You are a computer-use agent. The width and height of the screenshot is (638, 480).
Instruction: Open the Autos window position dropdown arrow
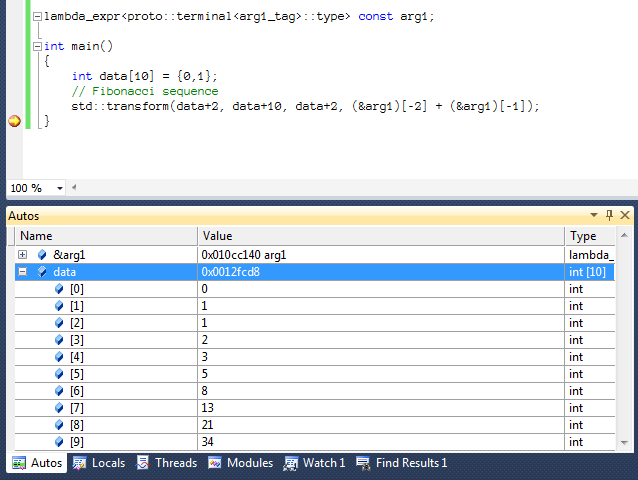[x=593, y=216]
